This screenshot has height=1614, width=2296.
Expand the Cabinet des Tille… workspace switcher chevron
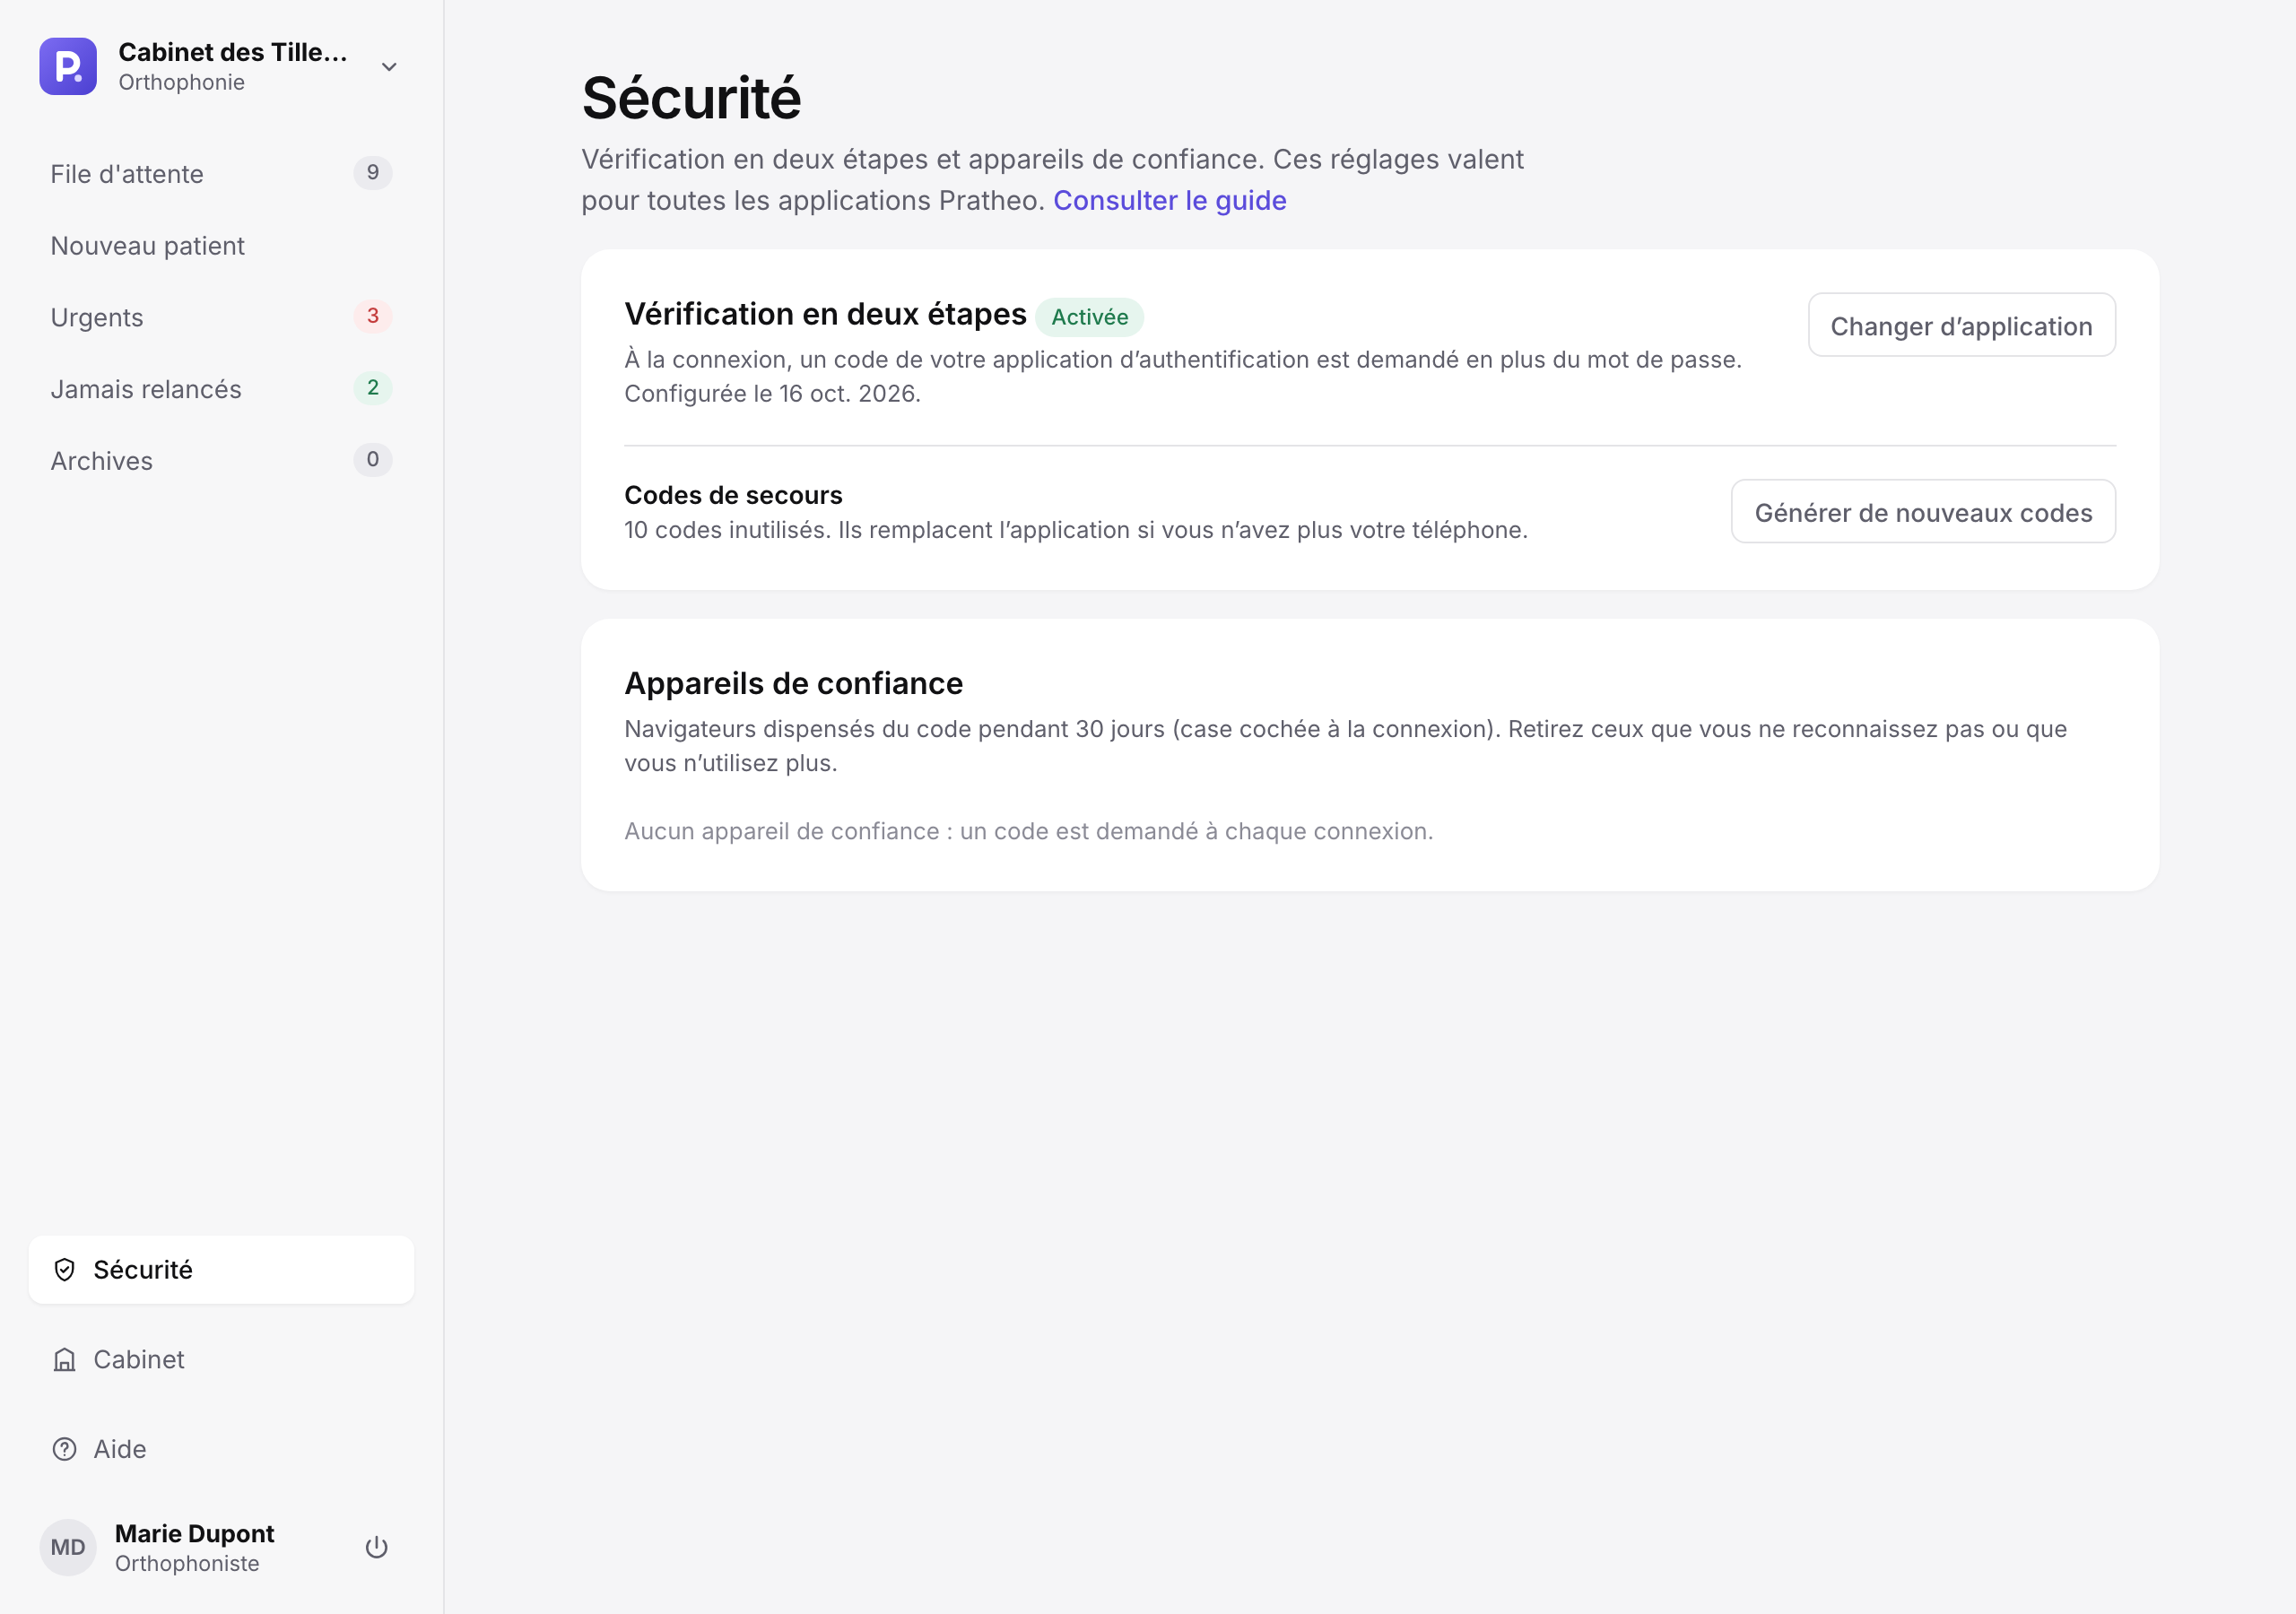click(389, 67)
